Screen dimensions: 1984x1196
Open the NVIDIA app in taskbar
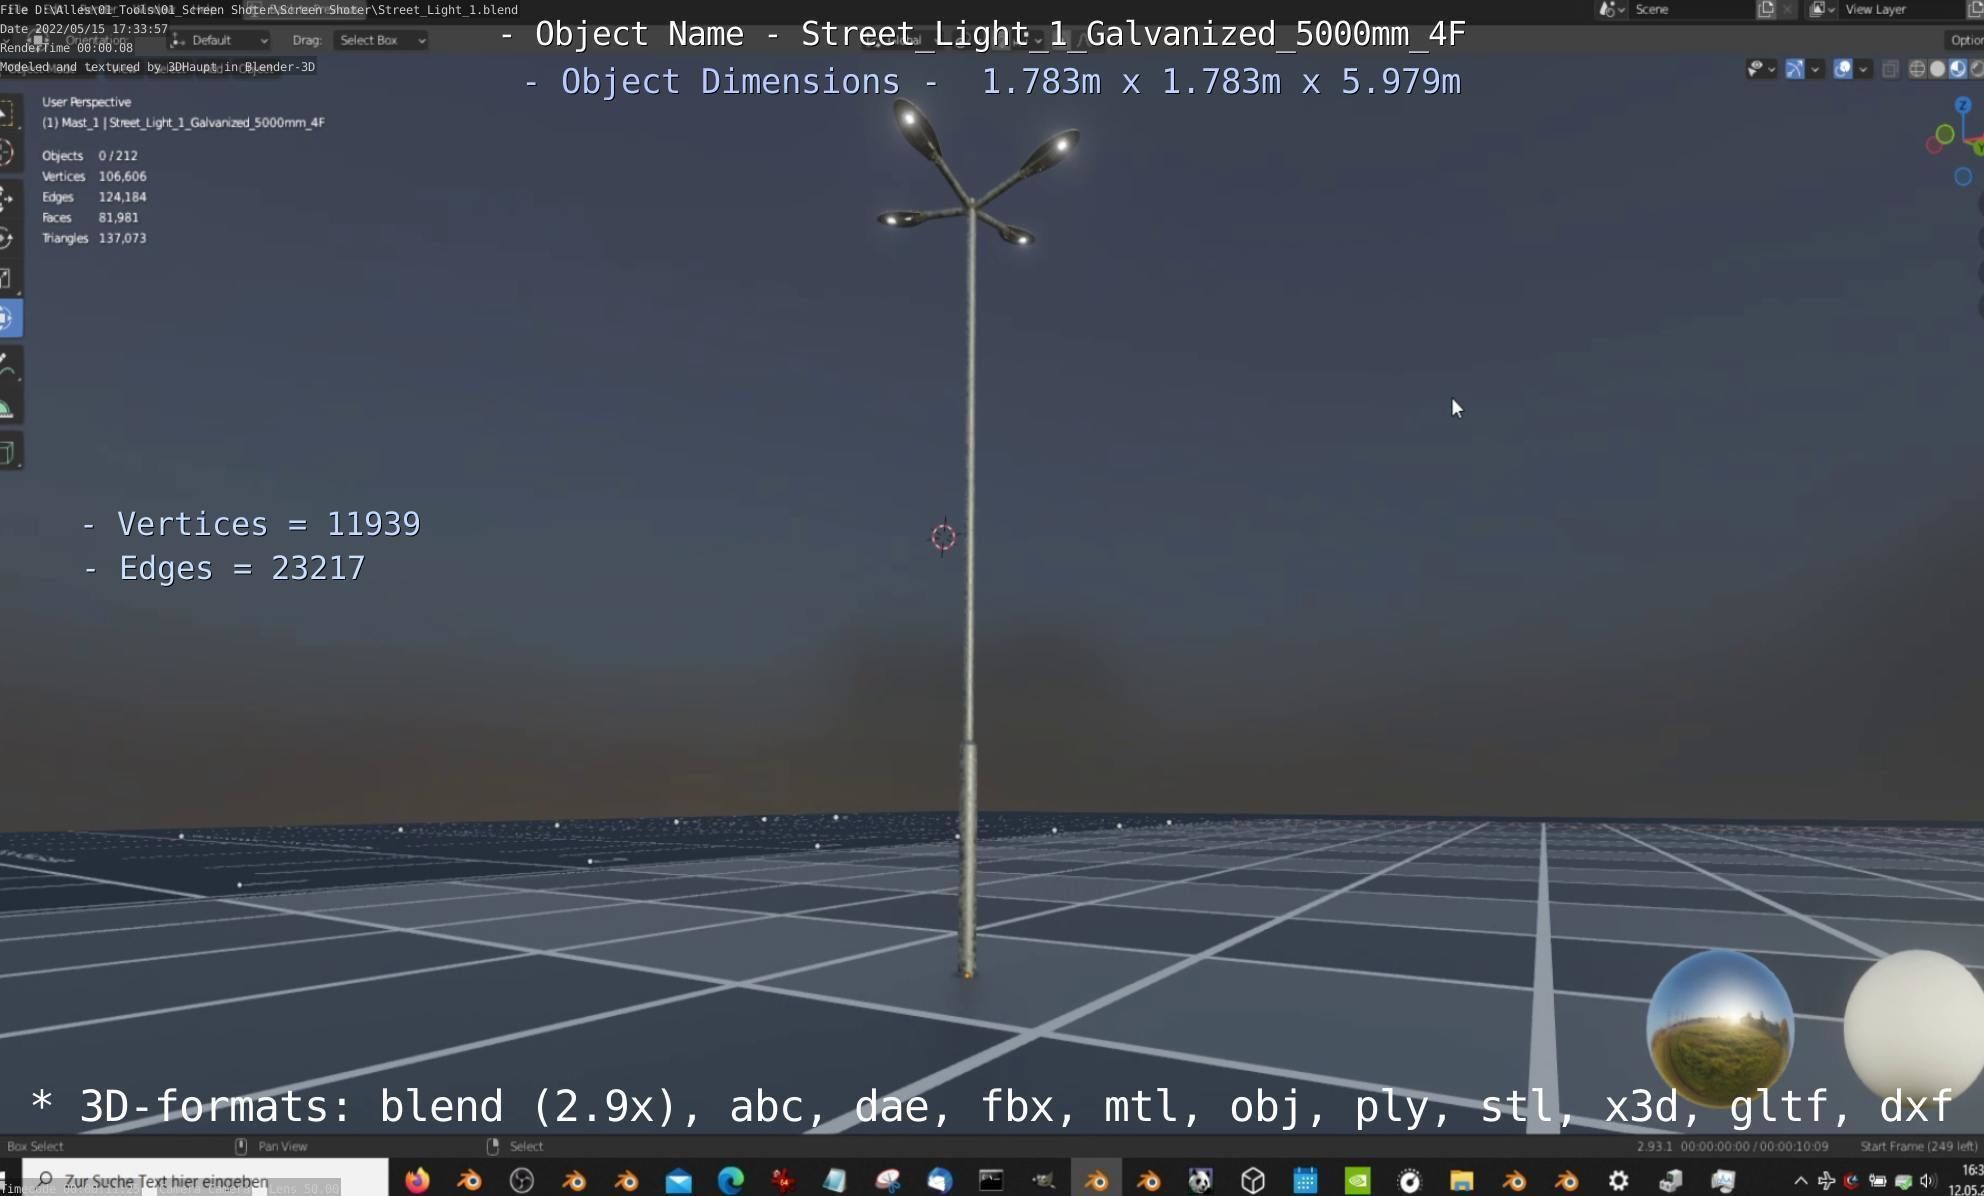pos(1357,1180)
